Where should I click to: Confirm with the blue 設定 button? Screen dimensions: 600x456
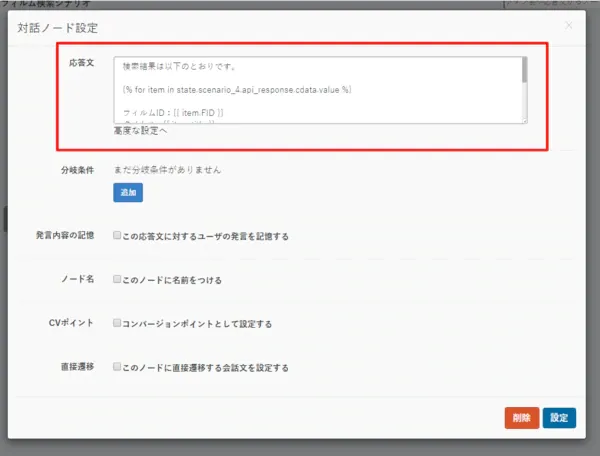(560, 418)
